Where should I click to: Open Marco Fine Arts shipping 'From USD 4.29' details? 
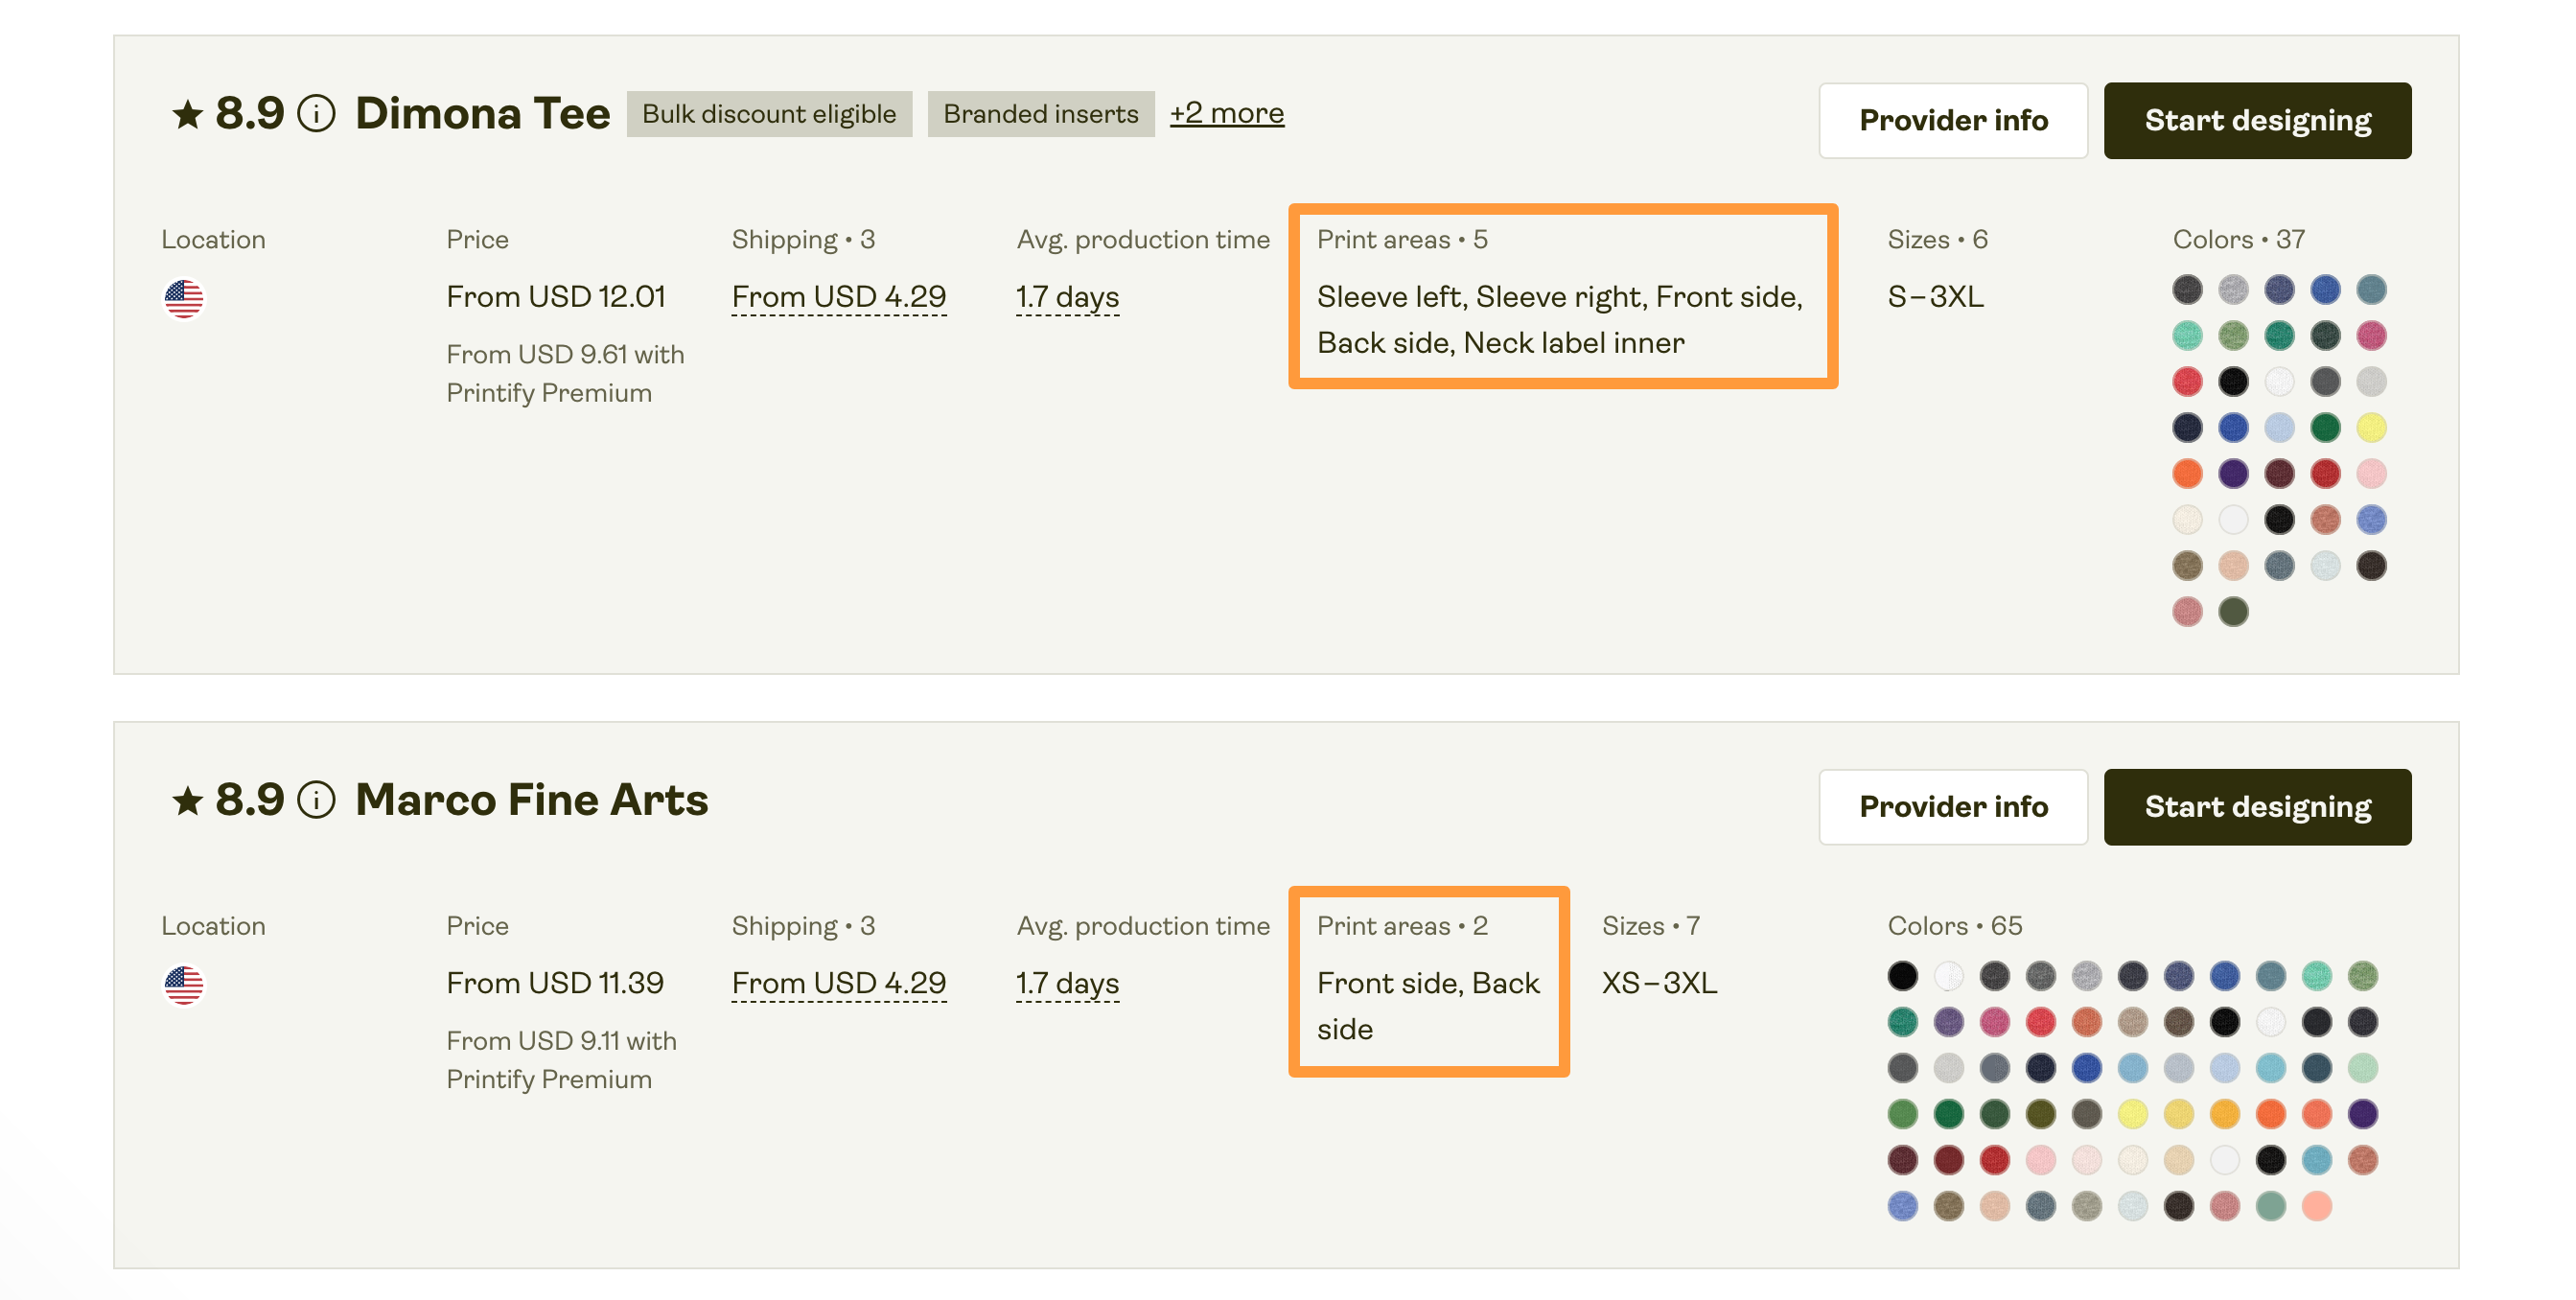(x=838, y=983)
